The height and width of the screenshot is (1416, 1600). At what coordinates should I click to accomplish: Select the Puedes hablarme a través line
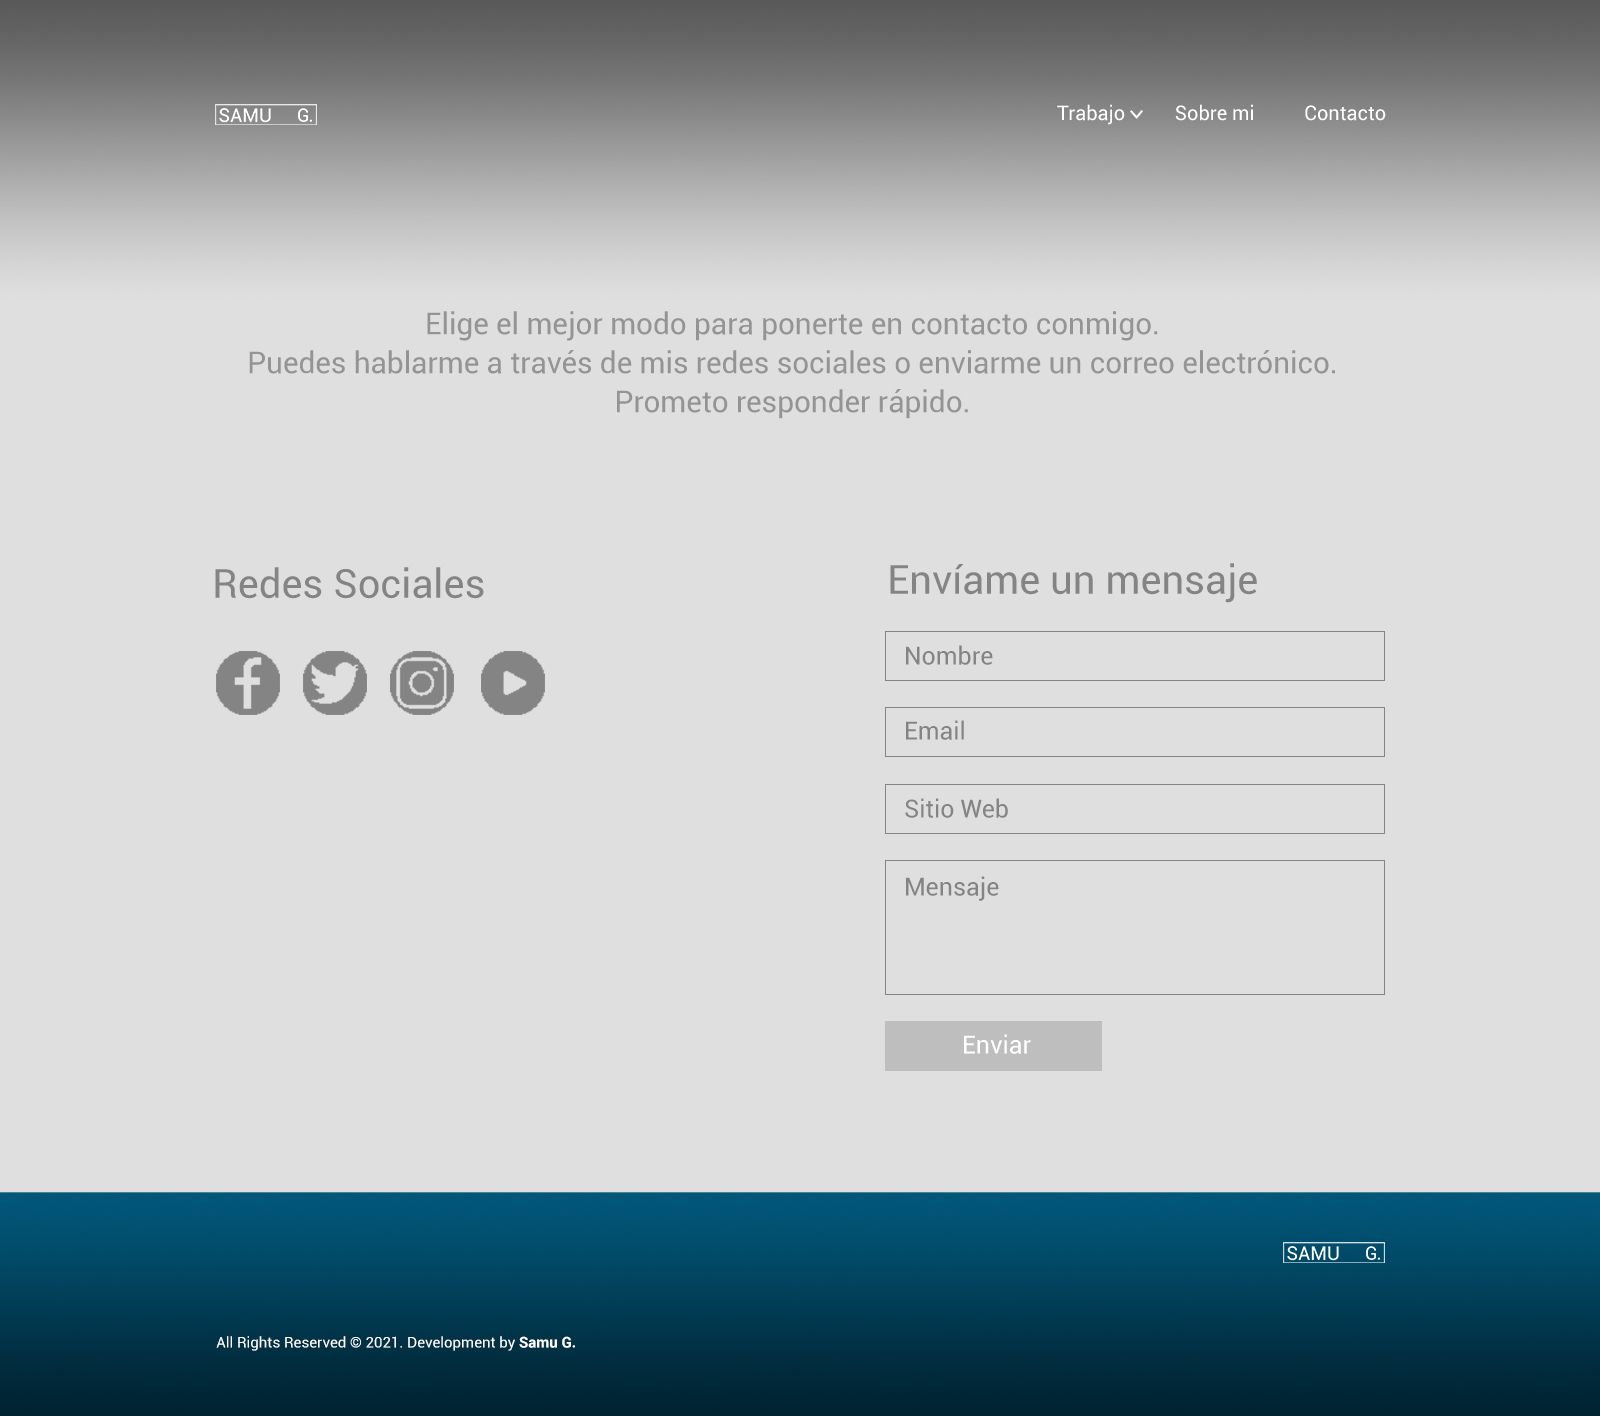pyautogui.click(x=792, y=363)
